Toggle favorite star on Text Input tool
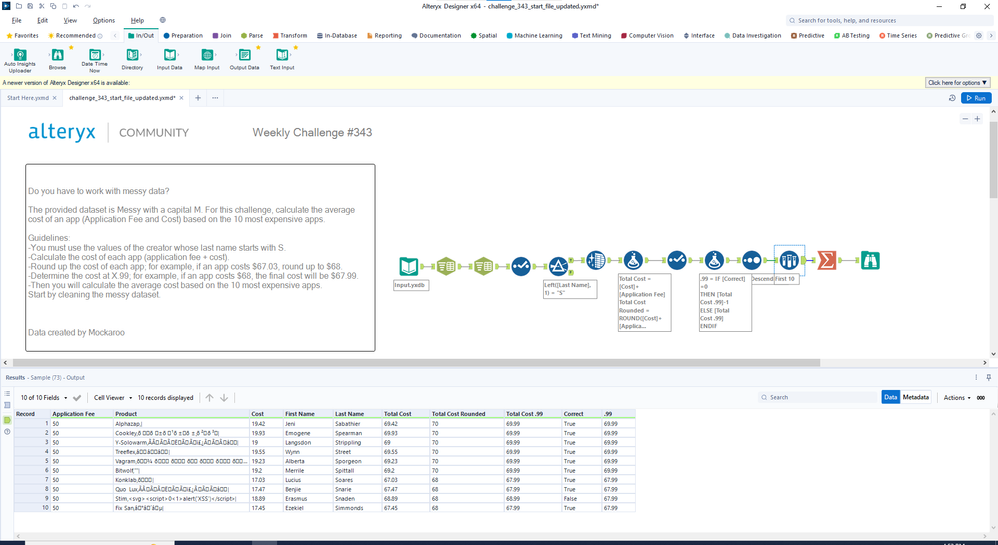This screenshot has width=998, height=545. [x=295, y=47]
